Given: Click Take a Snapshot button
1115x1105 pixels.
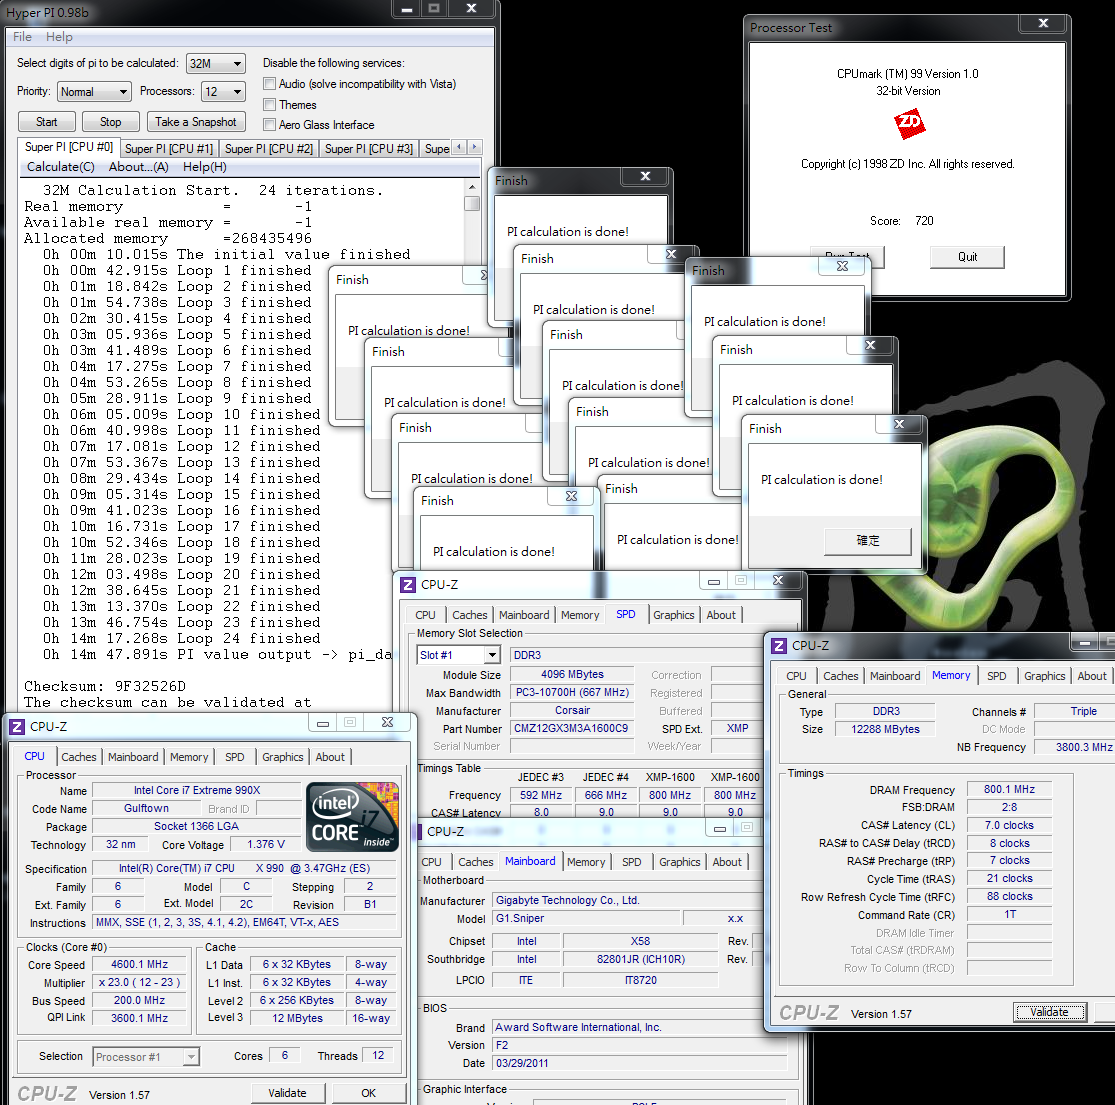Looking at the screenshot, I should pyautogui.click(x=196, y=122).
